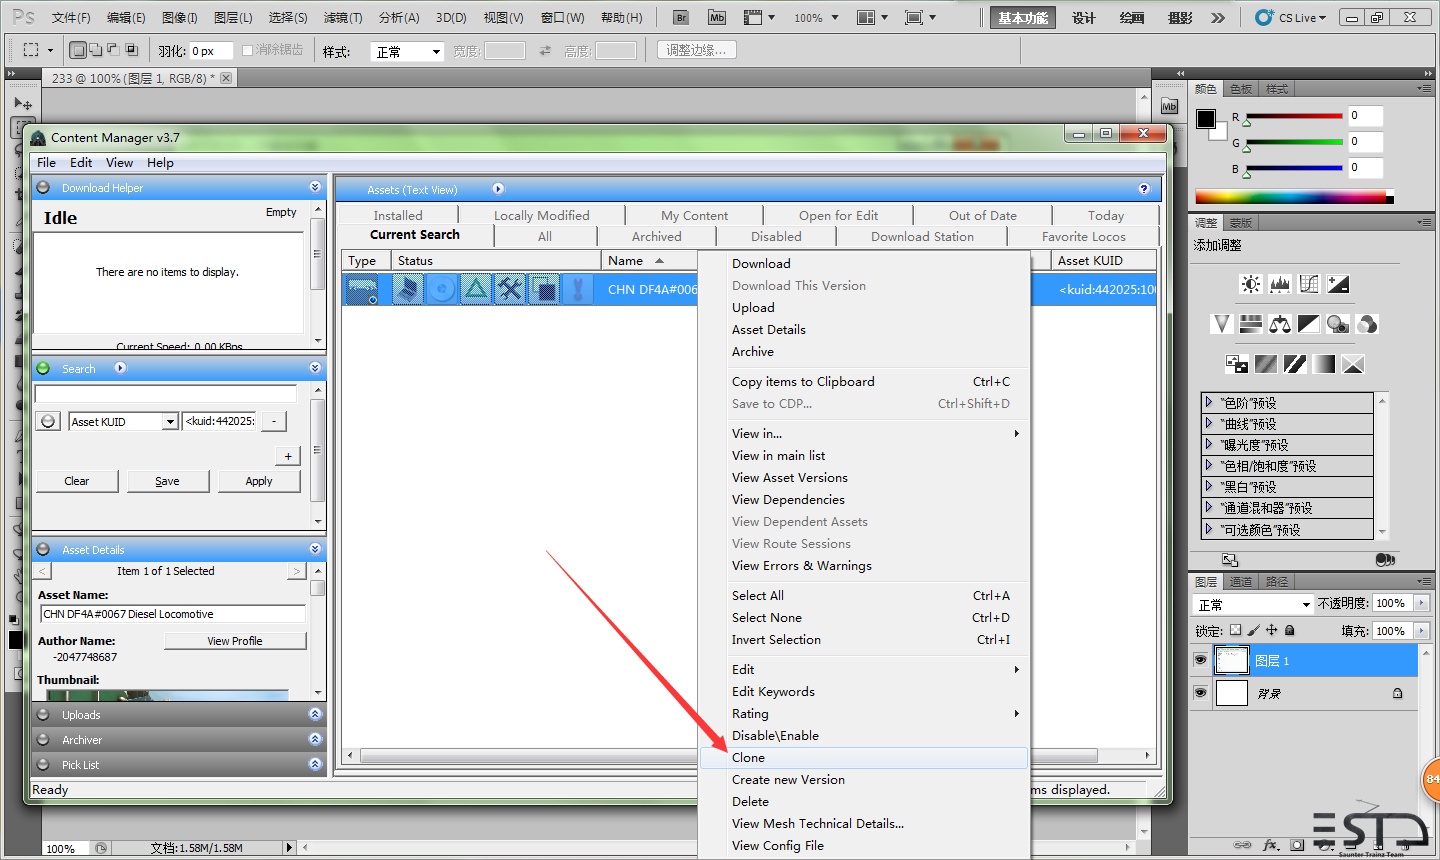Screen dimensions: 1440x860
Task: Click the Apply search button
Action: tap(259, 481)
